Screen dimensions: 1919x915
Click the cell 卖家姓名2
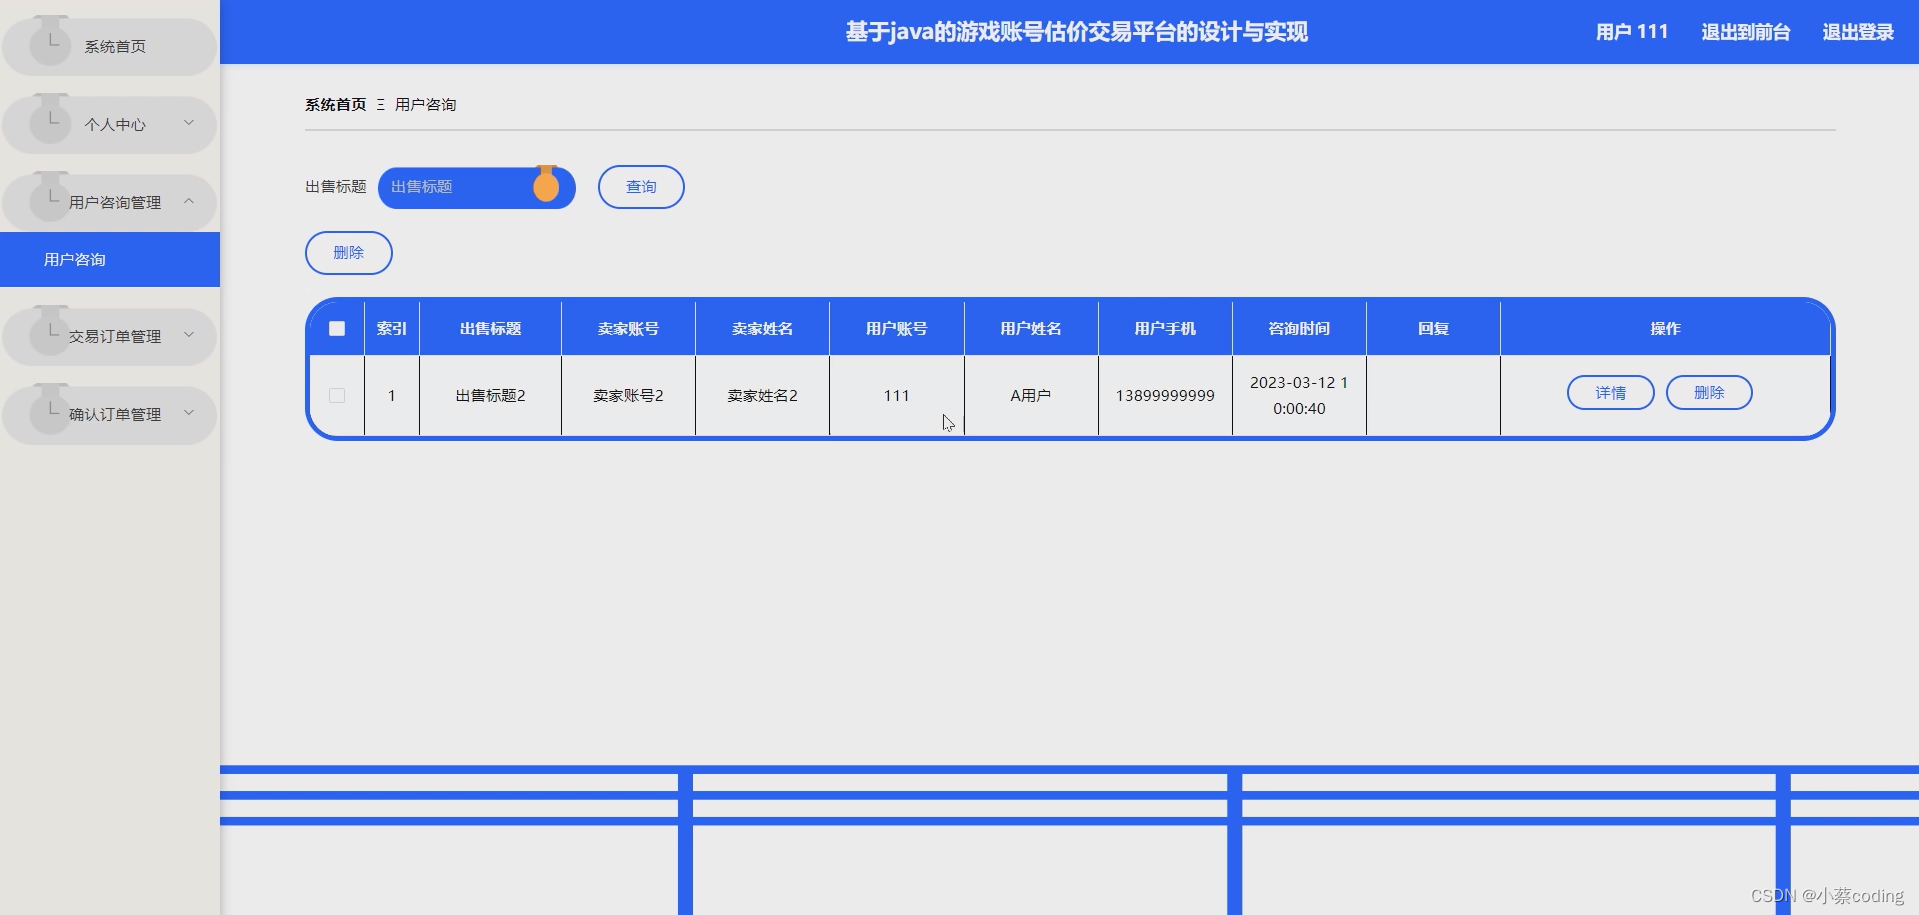point(762,396)
